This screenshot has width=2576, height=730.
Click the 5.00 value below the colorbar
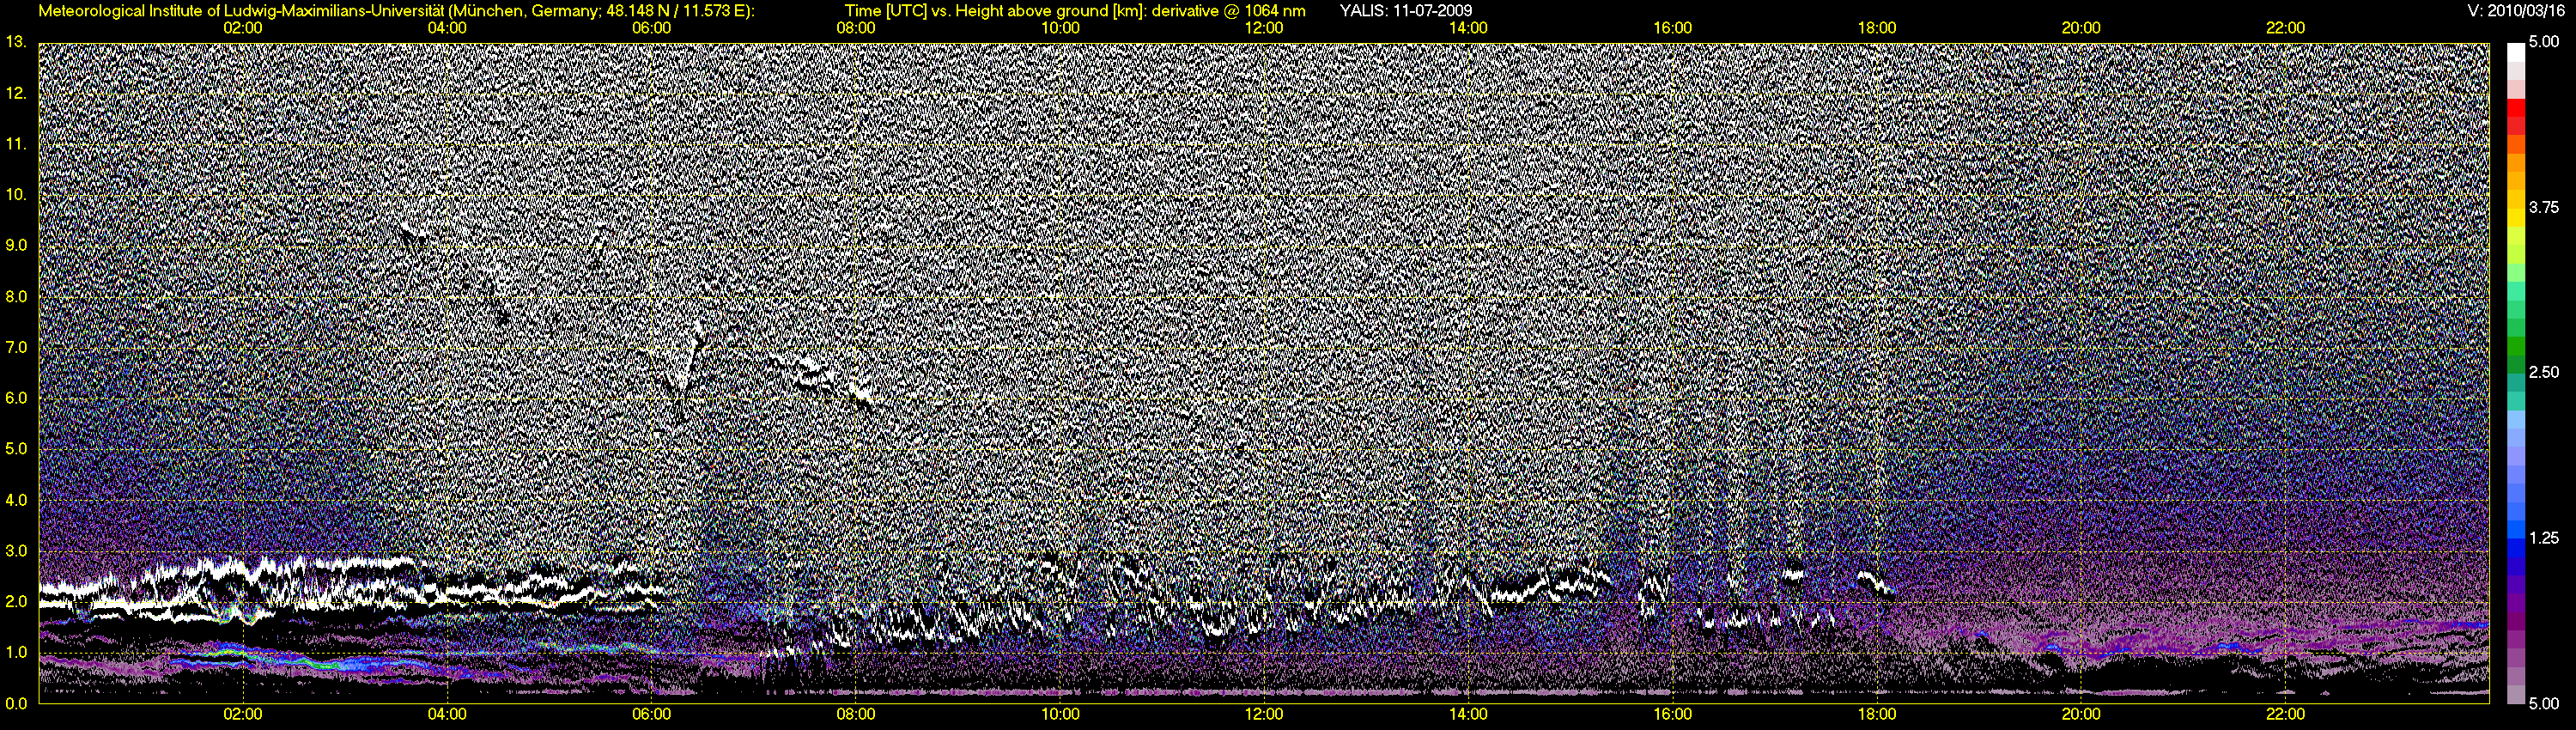[x=2545, y=703]
